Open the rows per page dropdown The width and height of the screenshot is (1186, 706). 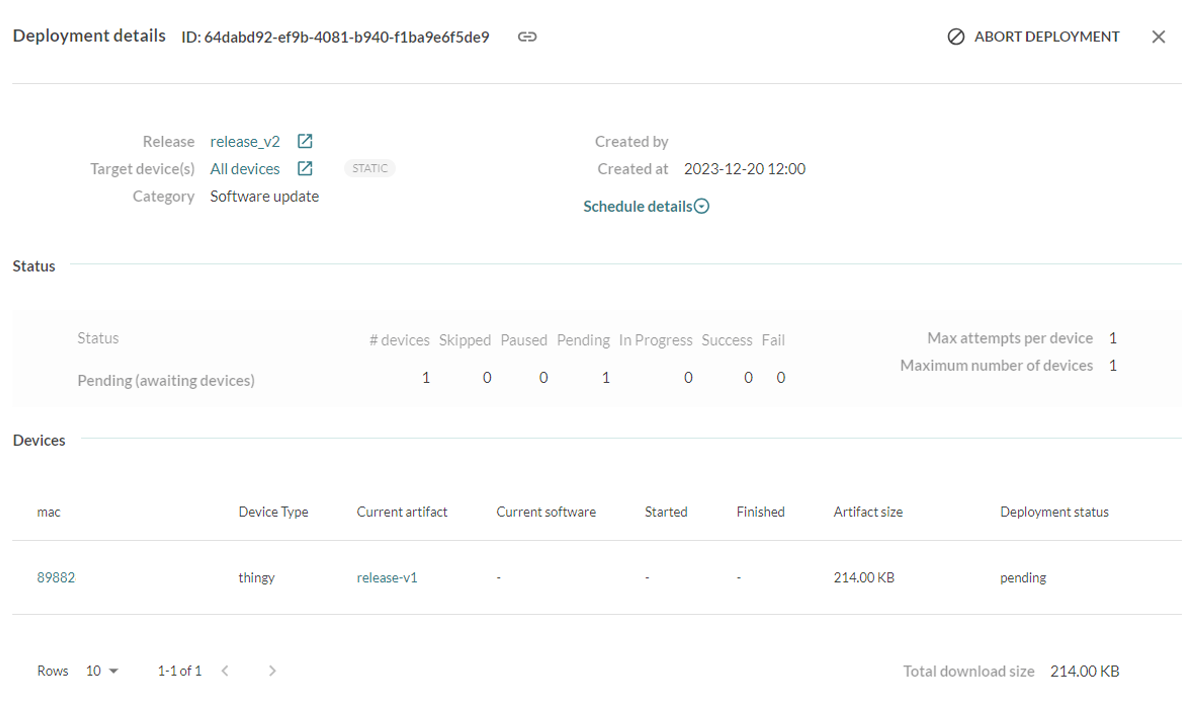tap(102, 671)
